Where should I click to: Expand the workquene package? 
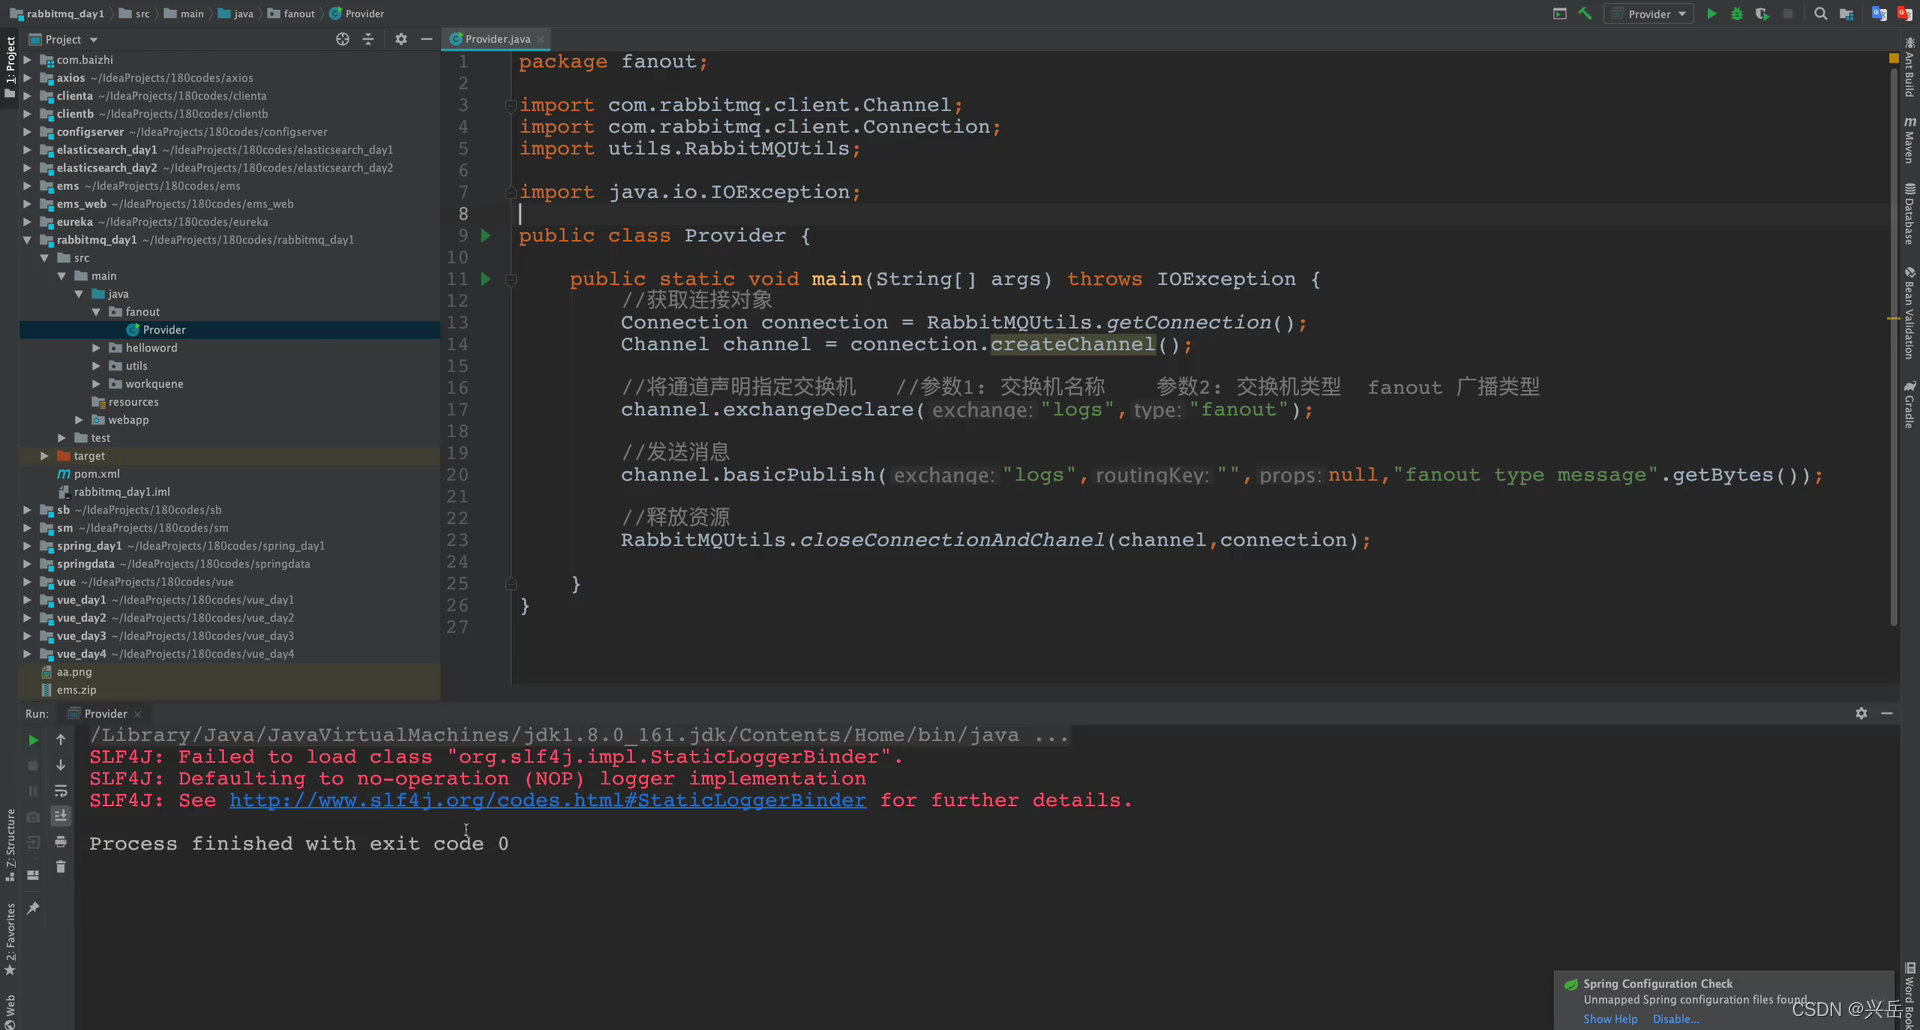click(96, 384)
